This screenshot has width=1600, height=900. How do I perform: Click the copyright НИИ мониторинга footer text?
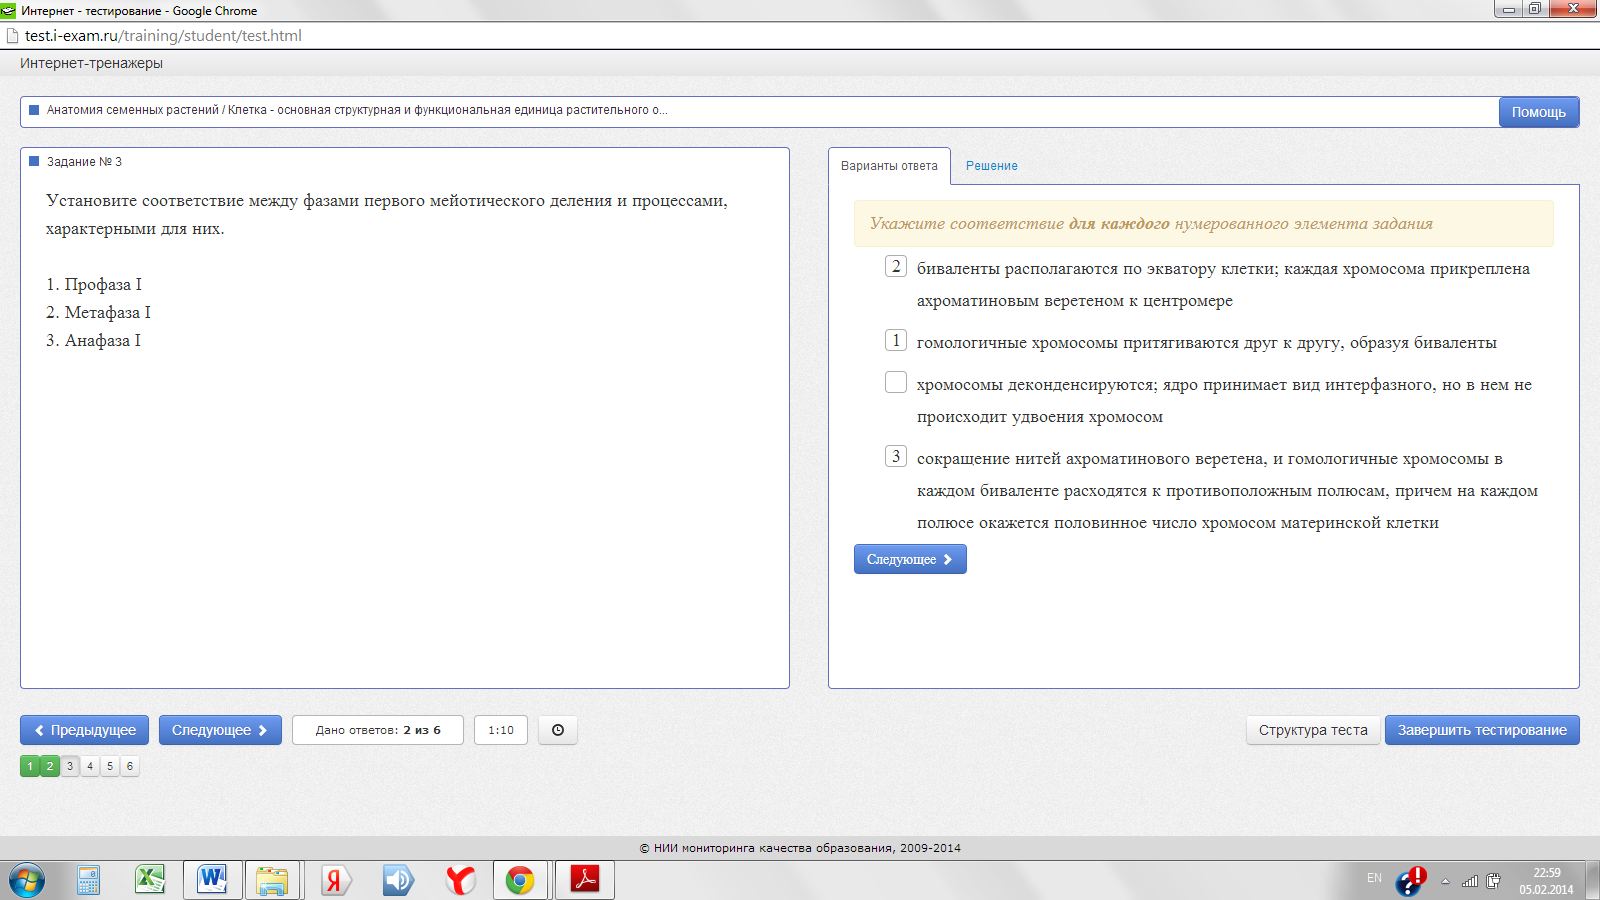point(800,848)
